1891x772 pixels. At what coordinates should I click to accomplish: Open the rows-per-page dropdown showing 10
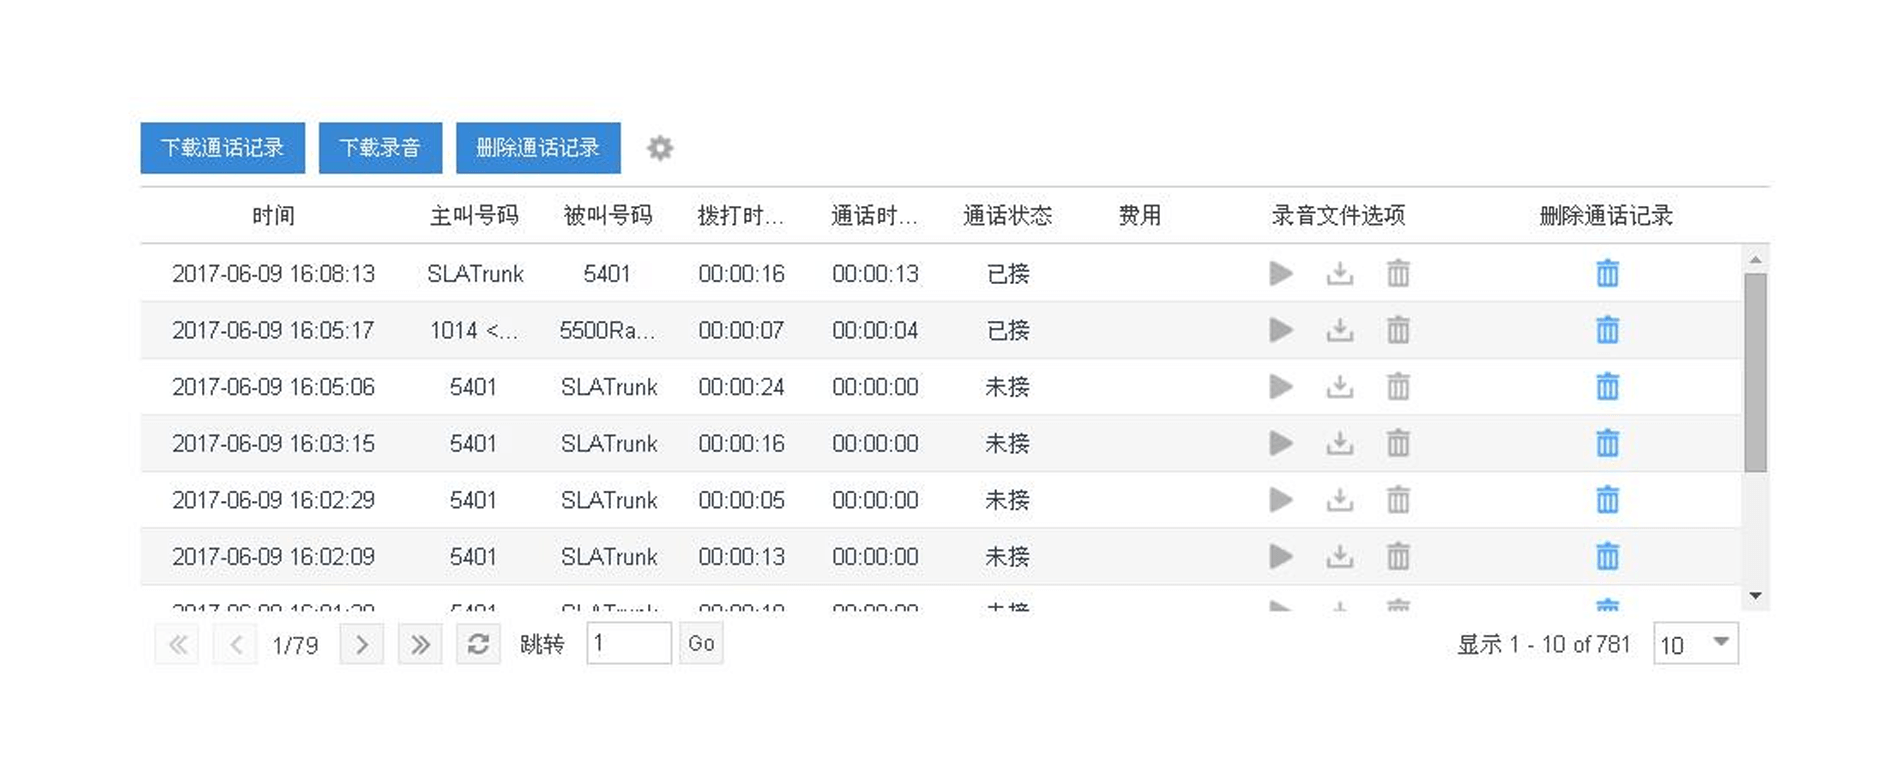coord(1696,644)
